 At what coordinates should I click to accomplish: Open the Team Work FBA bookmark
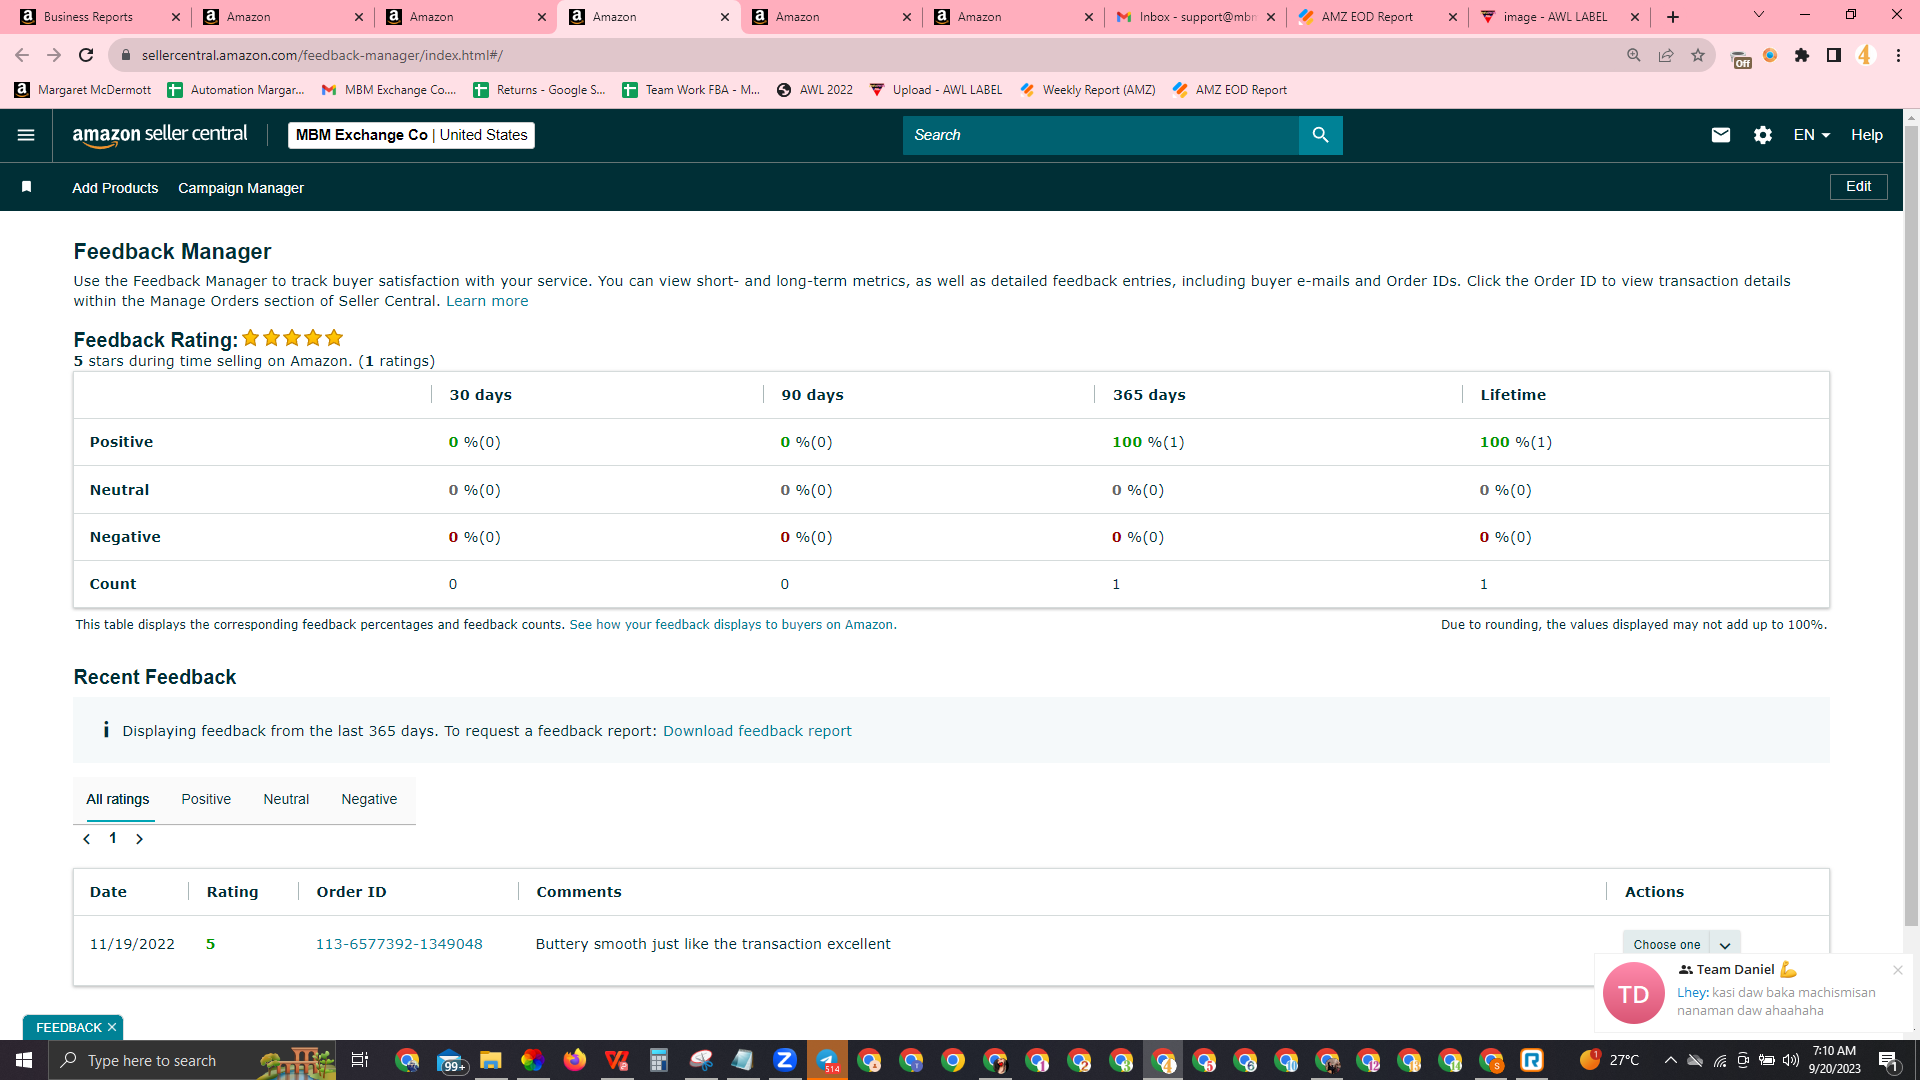(x=690, y=90)
